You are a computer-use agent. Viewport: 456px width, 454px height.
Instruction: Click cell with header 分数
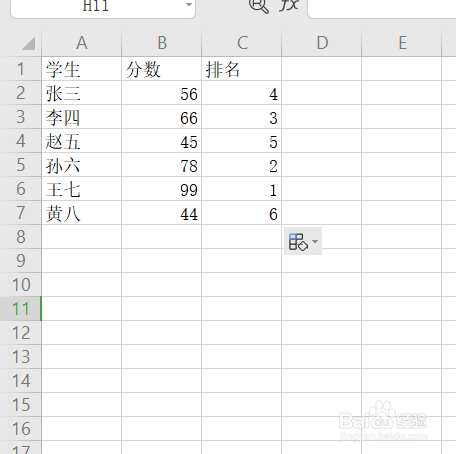[x=162, y=69]
